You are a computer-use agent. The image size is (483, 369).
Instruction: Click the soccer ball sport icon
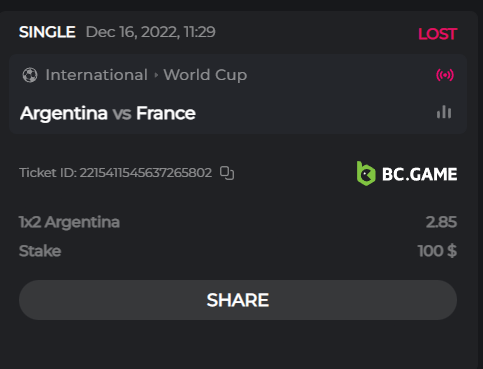coord(30,75)
